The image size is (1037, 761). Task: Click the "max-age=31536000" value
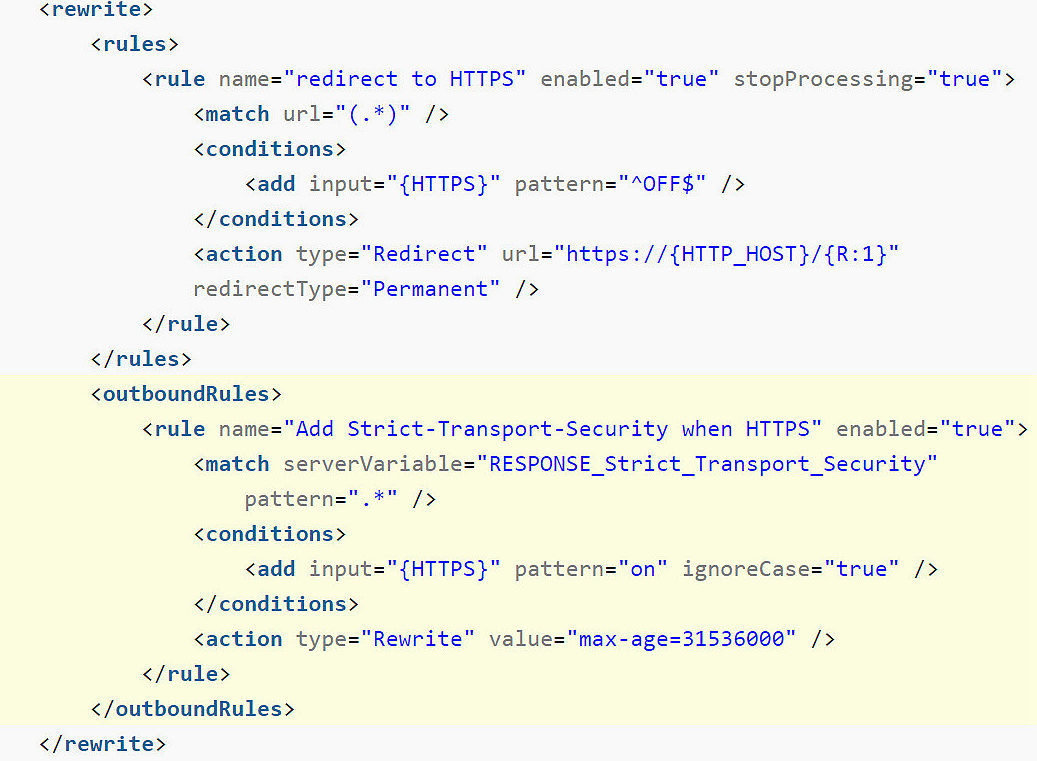[x=681, y=639]
